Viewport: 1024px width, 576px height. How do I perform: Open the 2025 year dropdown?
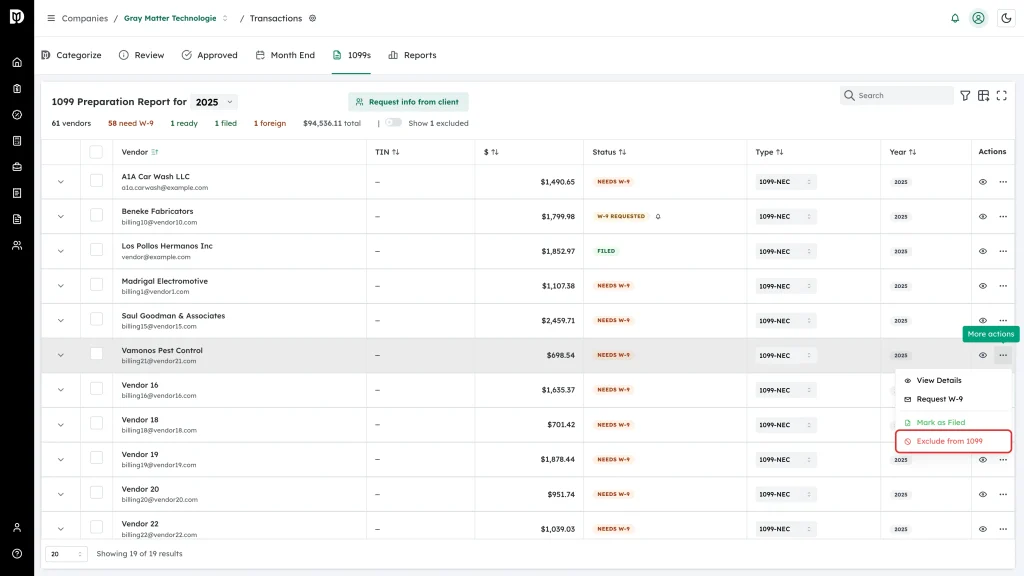[214, 102]
